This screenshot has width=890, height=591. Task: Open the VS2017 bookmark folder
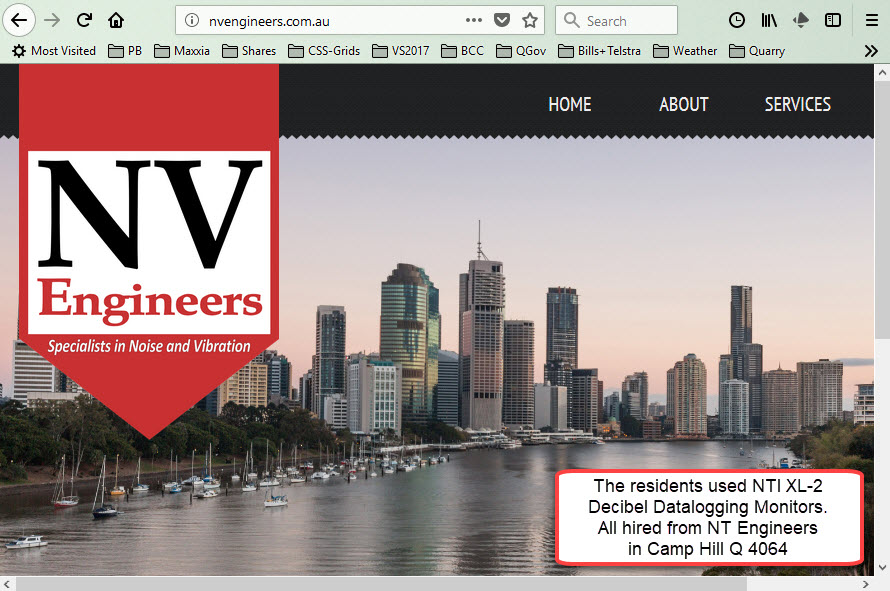coord(400,51)
